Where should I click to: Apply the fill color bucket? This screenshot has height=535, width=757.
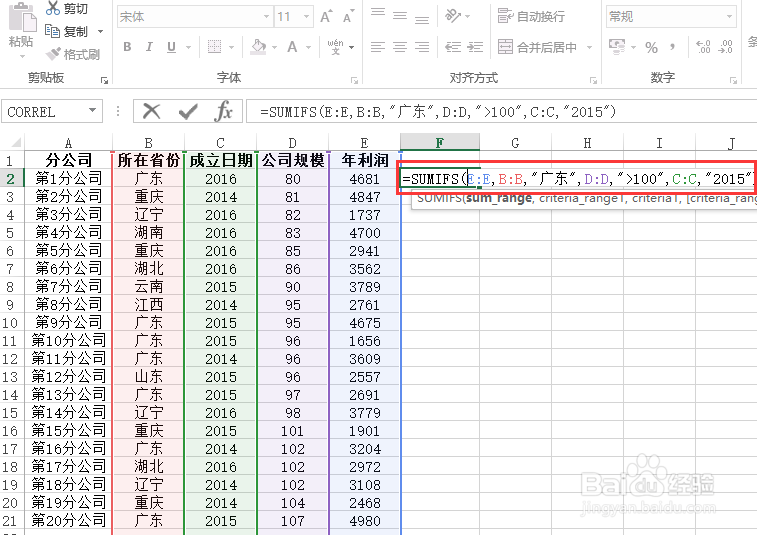click(258, 47)
